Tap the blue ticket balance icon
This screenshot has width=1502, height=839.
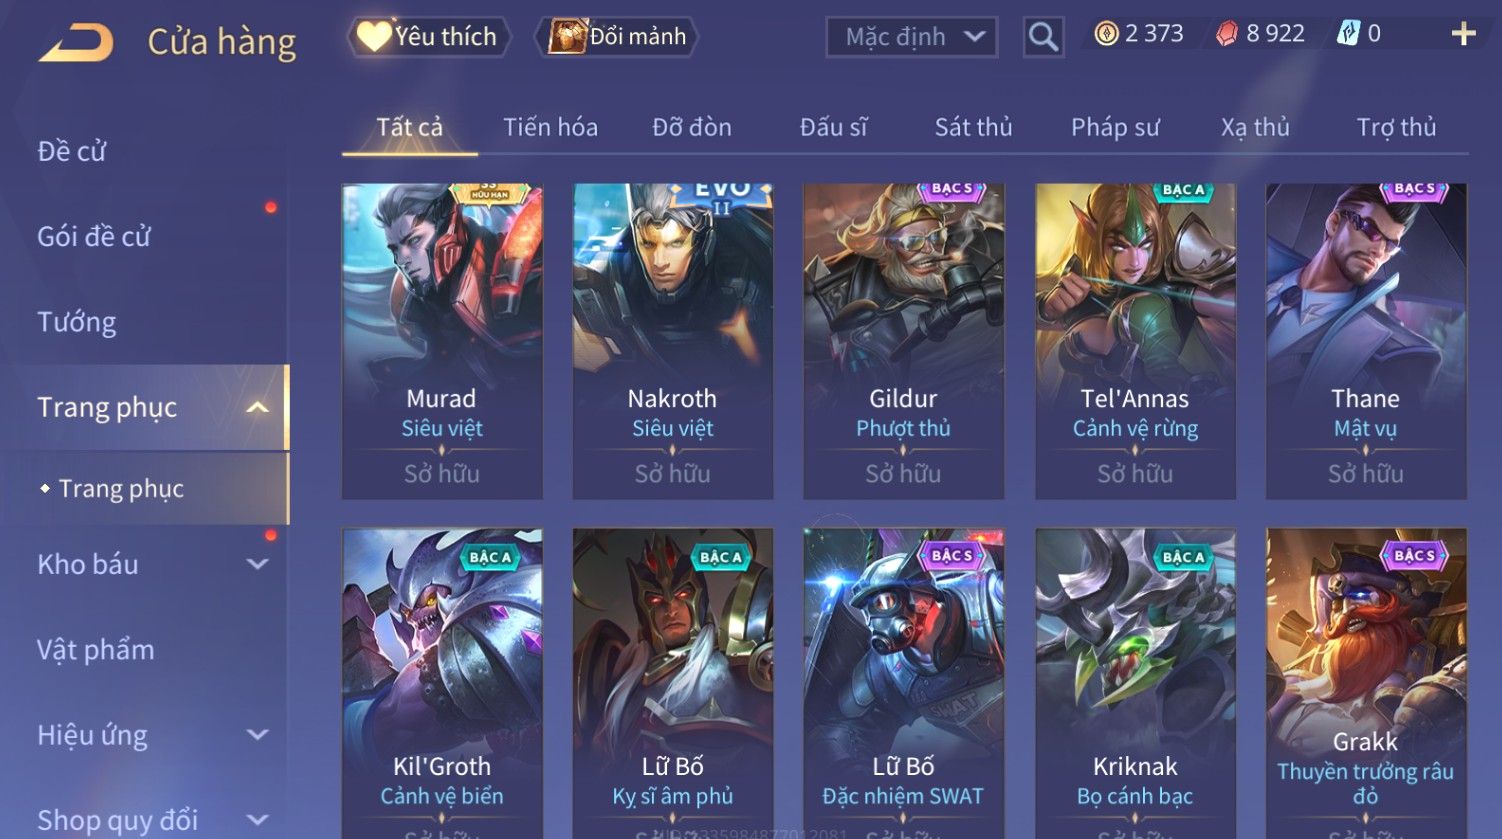point(1348,35)
